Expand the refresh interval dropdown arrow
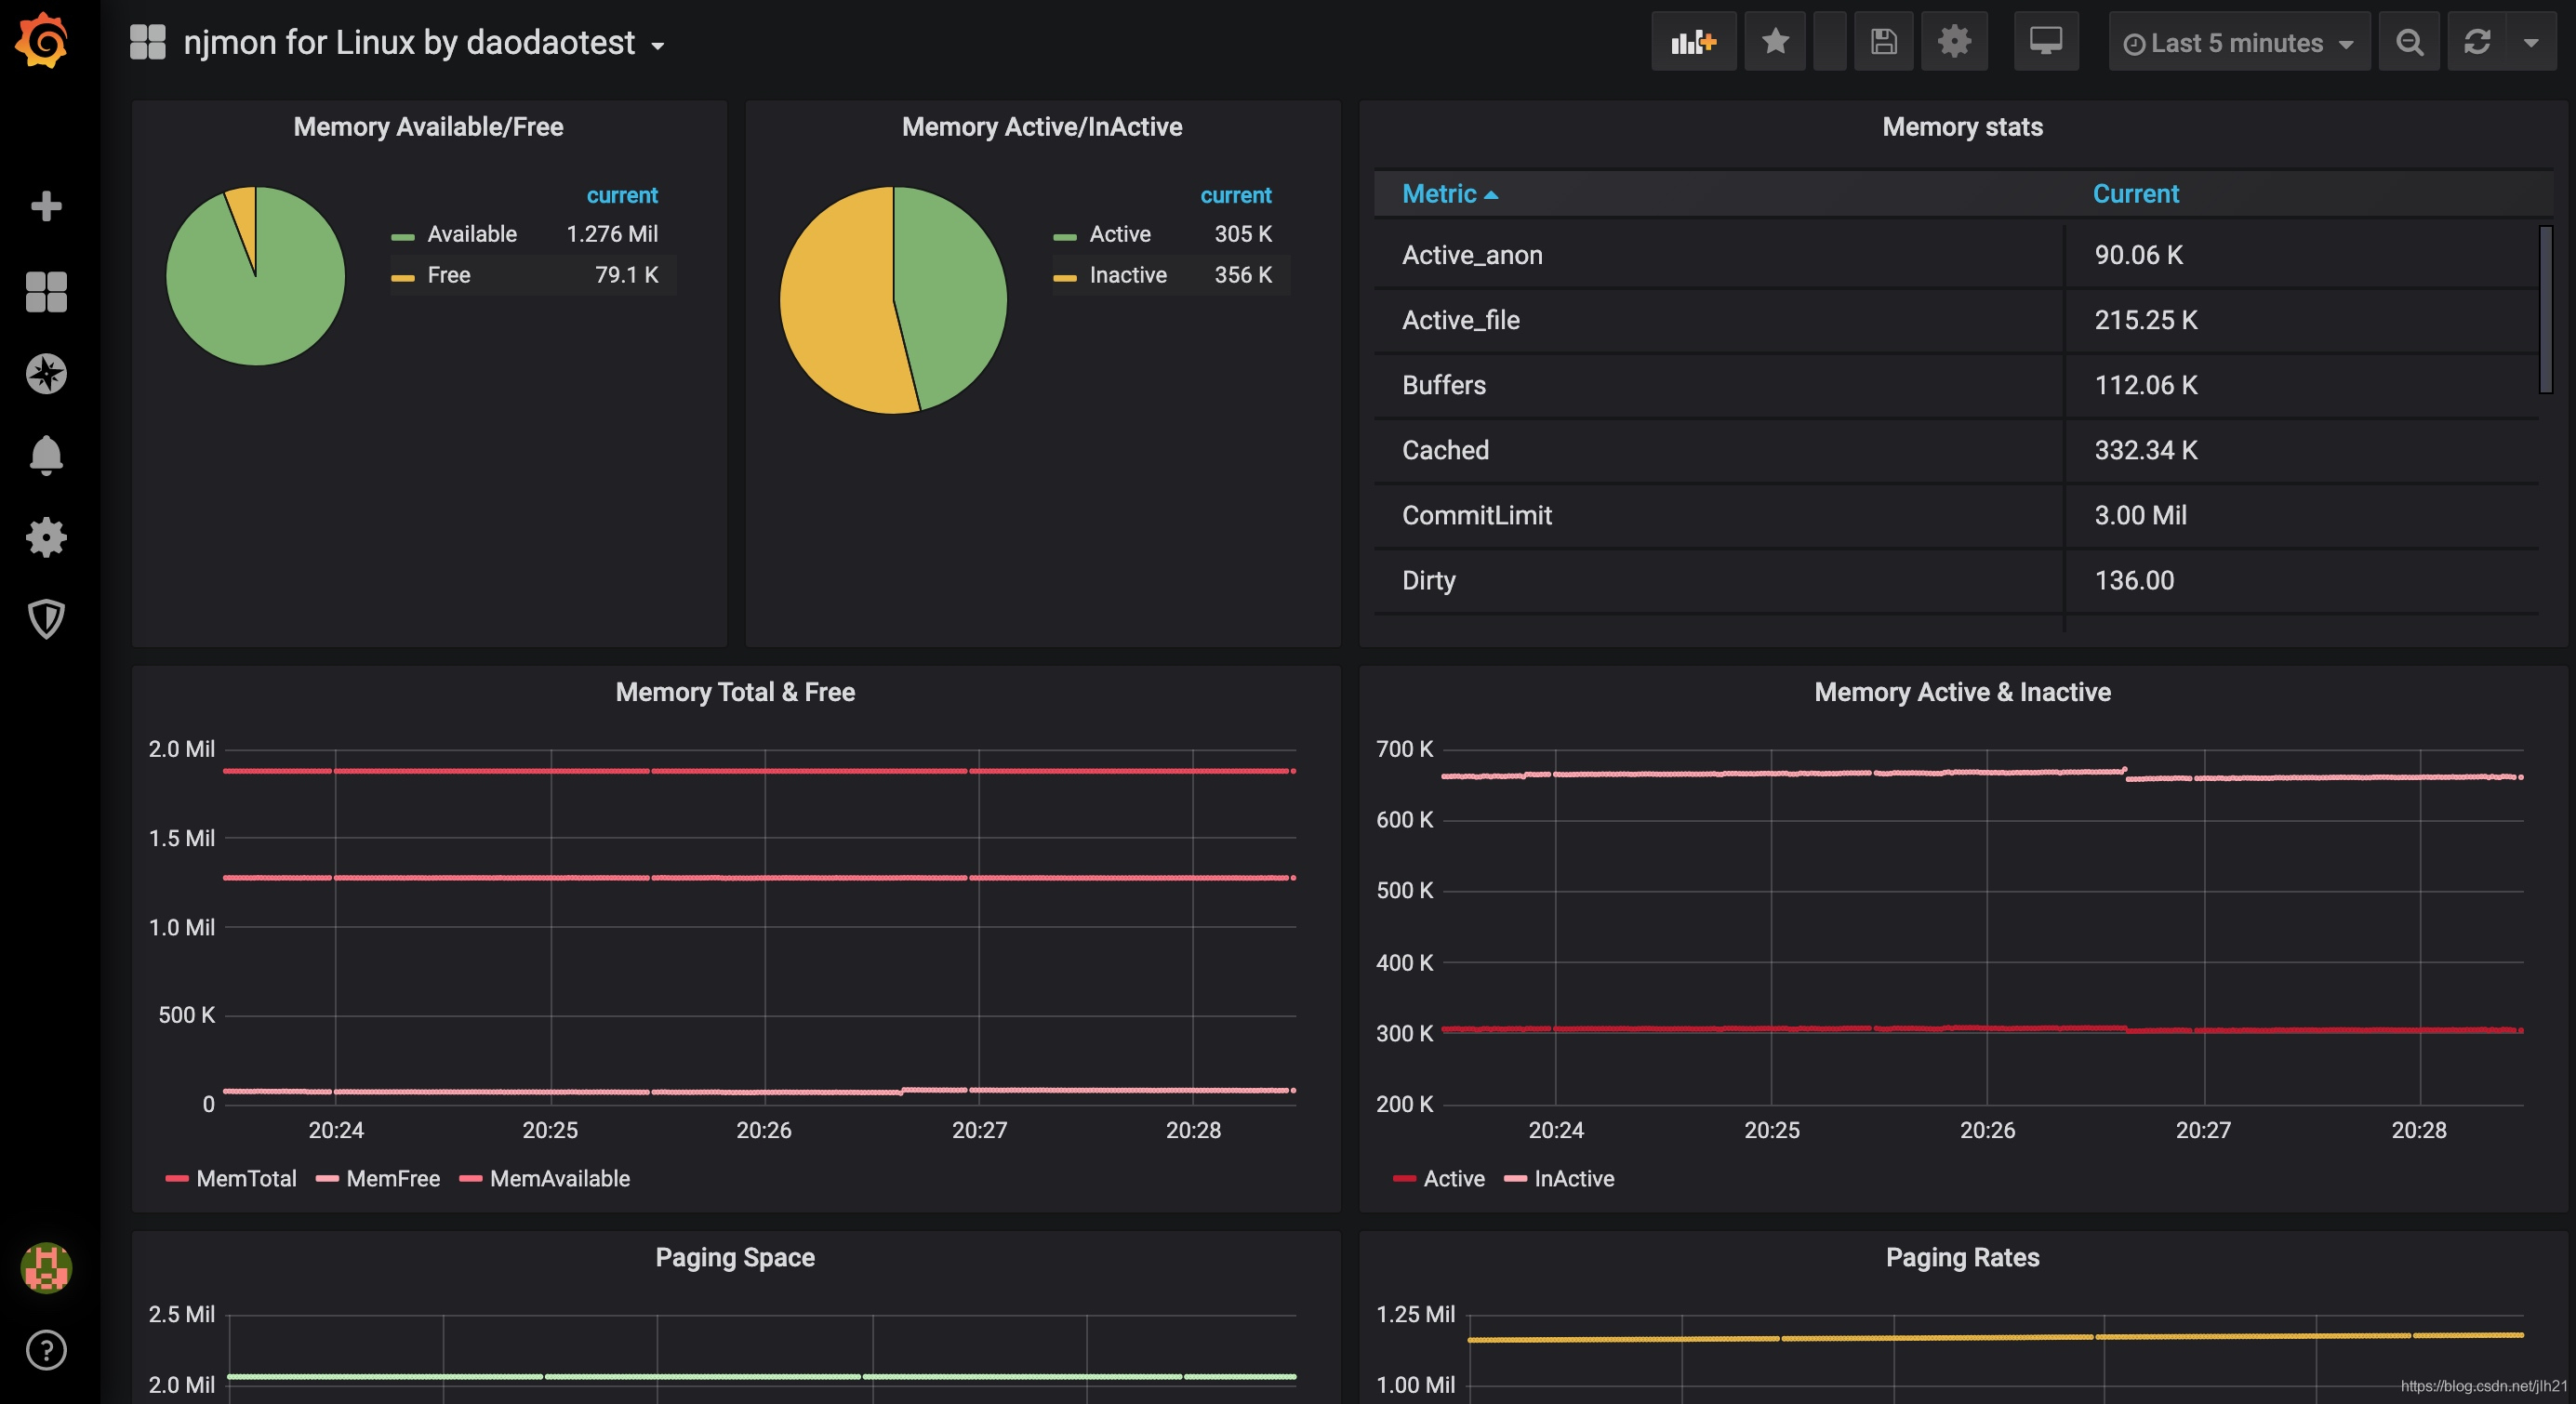The image size is (2576, 1404). click(2531, 43)
